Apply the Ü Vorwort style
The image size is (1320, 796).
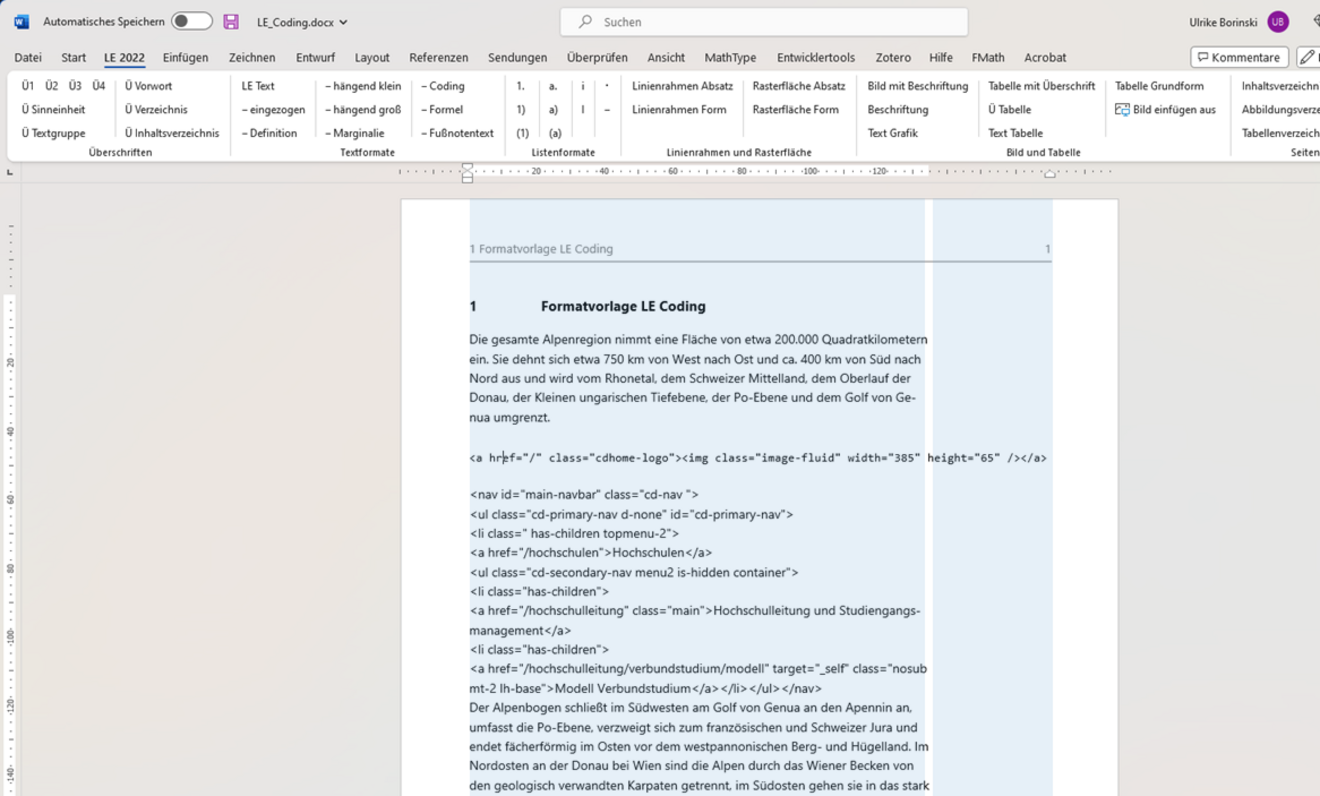[x=148, y=86]
